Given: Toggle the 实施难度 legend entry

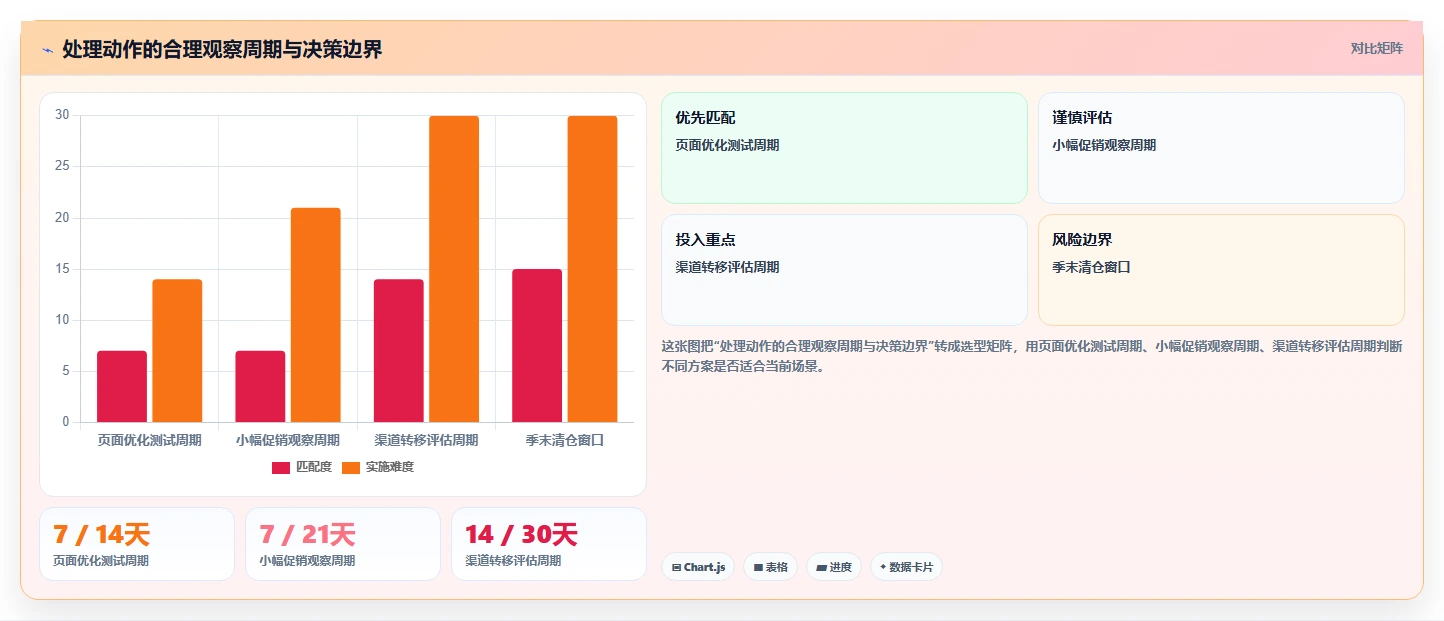Looking at the screenshot, I should click(x=378, y=467).
